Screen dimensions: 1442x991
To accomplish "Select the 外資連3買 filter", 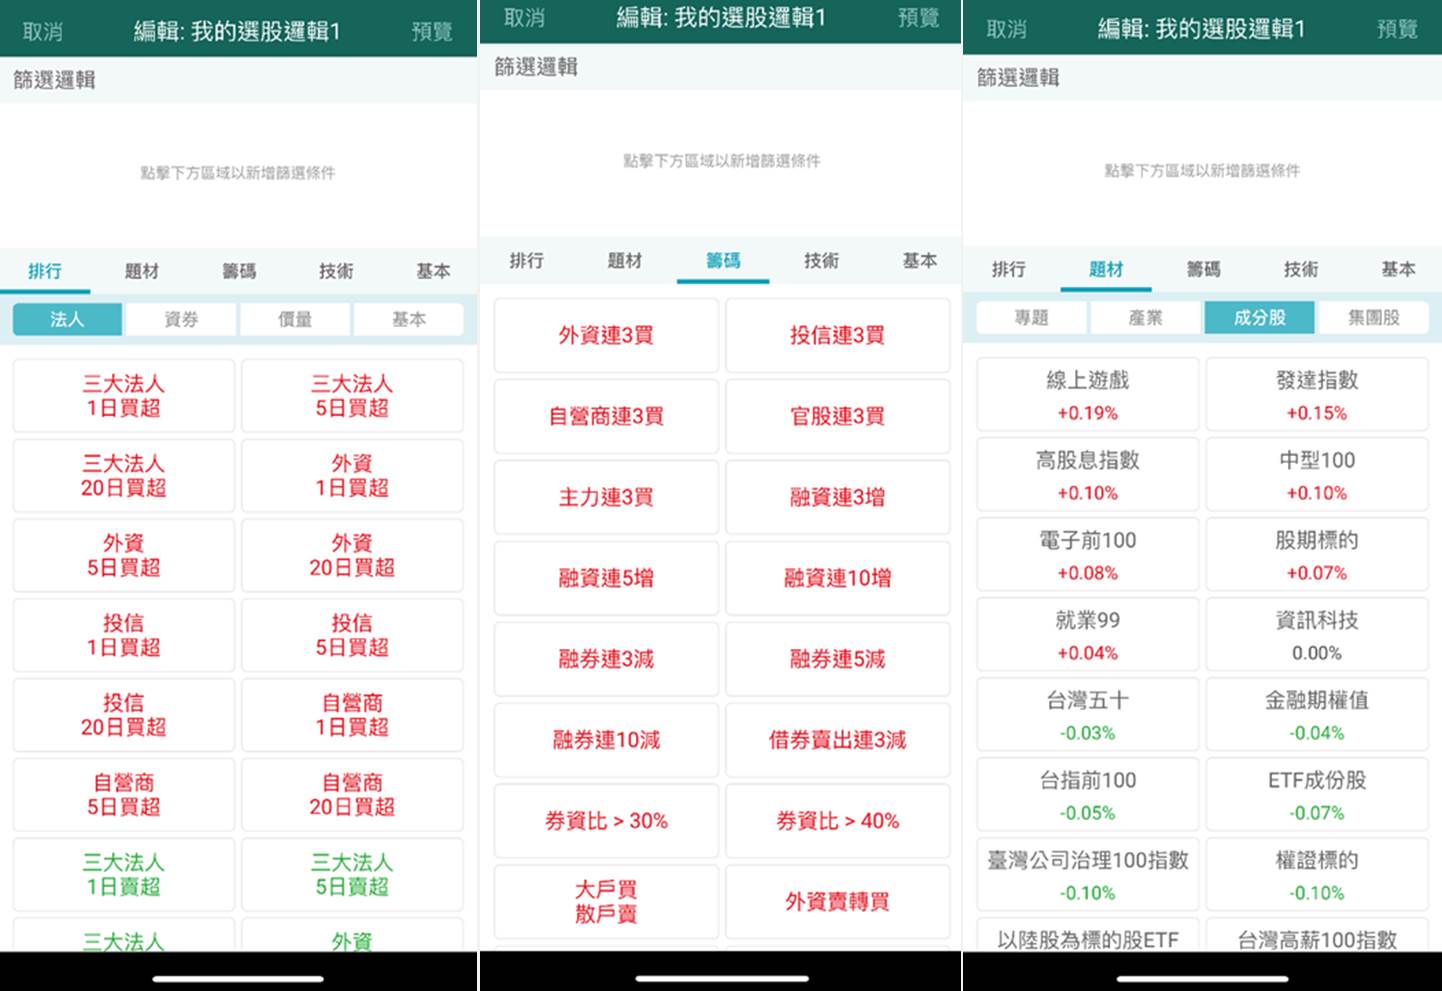I will [x=605, y=335].
